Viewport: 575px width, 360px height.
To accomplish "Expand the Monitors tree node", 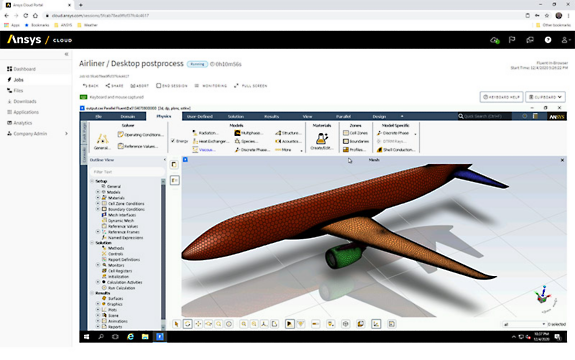I will coord(98,265).
